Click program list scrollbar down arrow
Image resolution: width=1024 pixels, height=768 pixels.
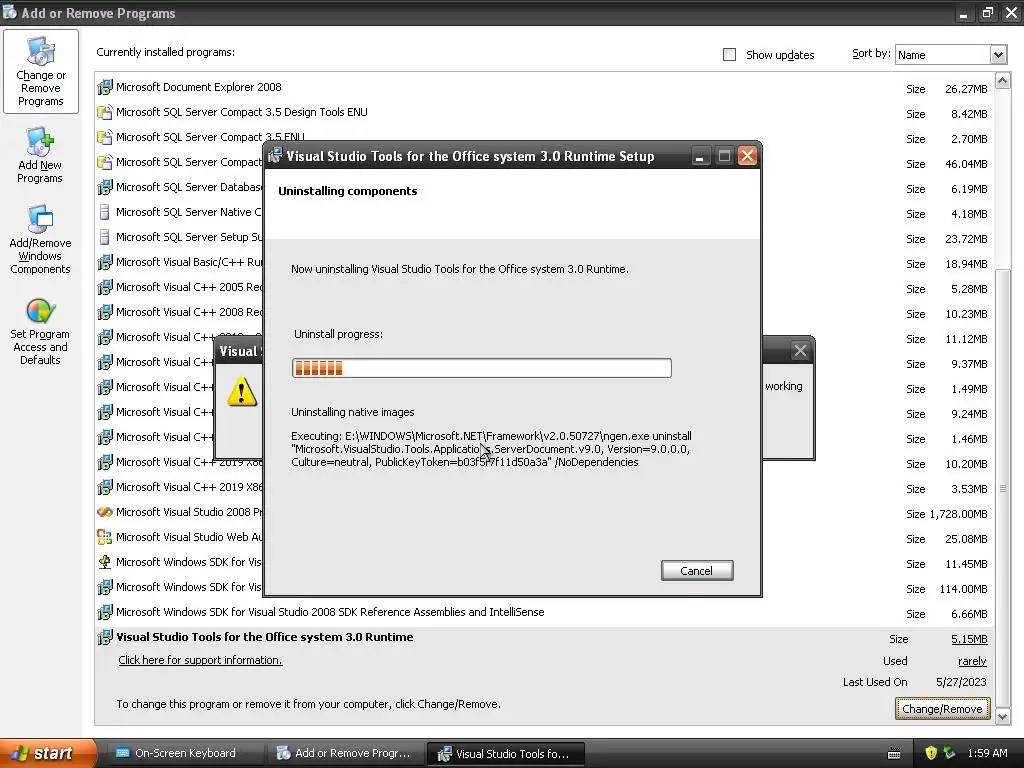coord(1002,716)
